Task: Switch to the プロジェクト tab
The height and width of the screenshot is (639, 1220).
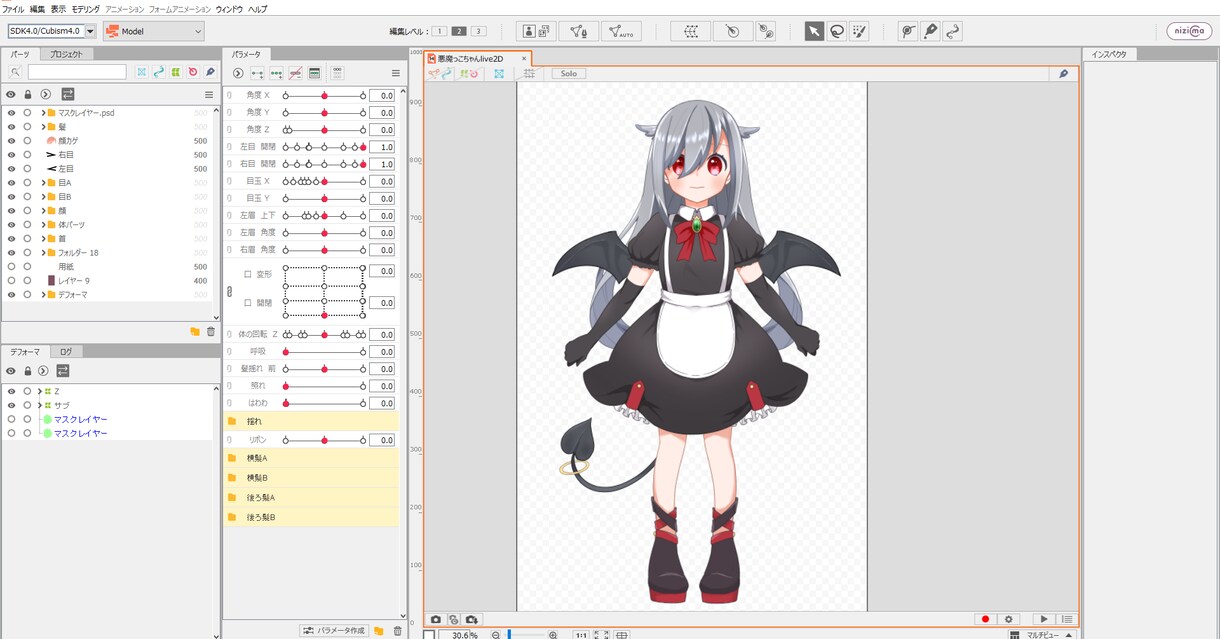Action: 66,54
